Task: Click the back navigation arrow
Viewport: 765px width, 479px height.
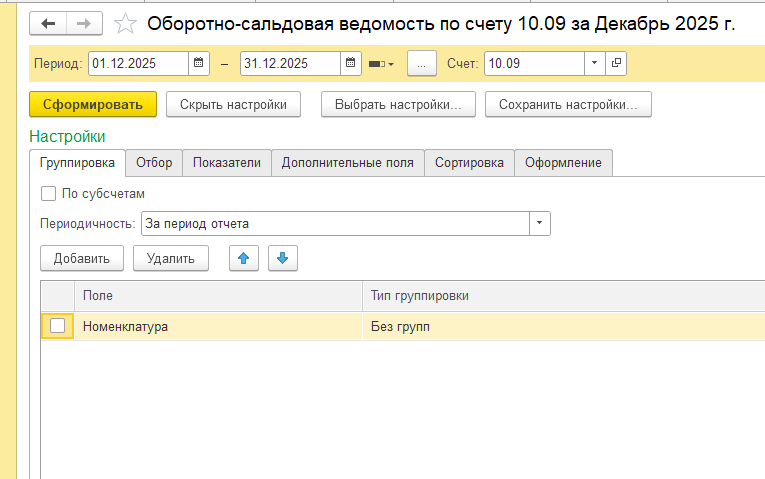Action: [x=49, y=23]
